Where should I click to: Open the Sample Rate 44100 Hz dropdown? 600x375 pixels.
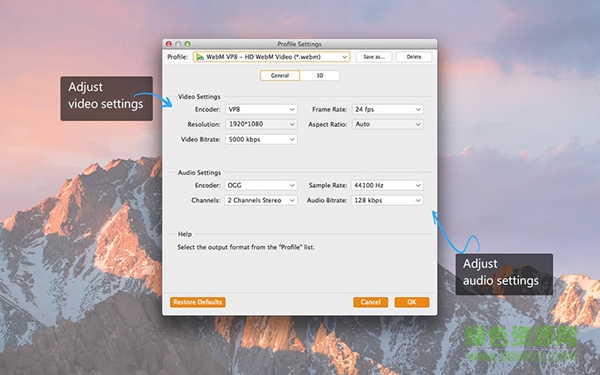387,185
